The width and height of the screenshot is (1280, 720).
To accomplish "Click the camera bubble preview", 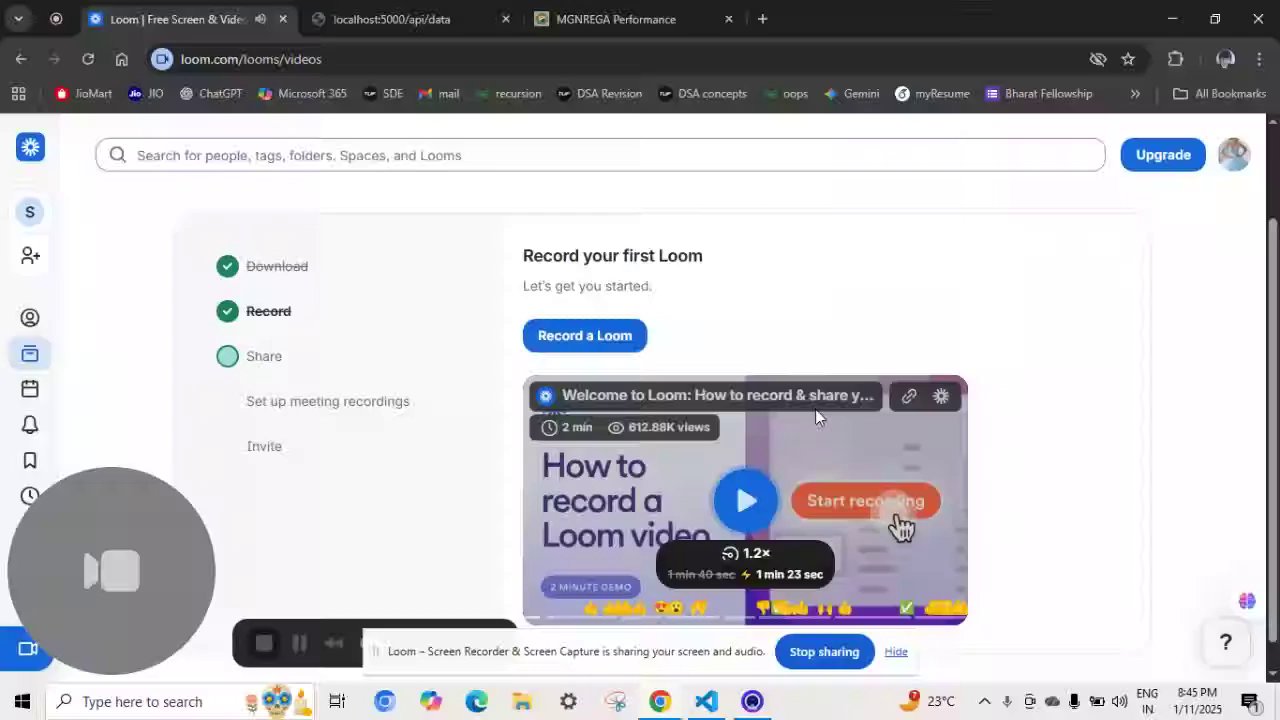I will click(111, 571).
